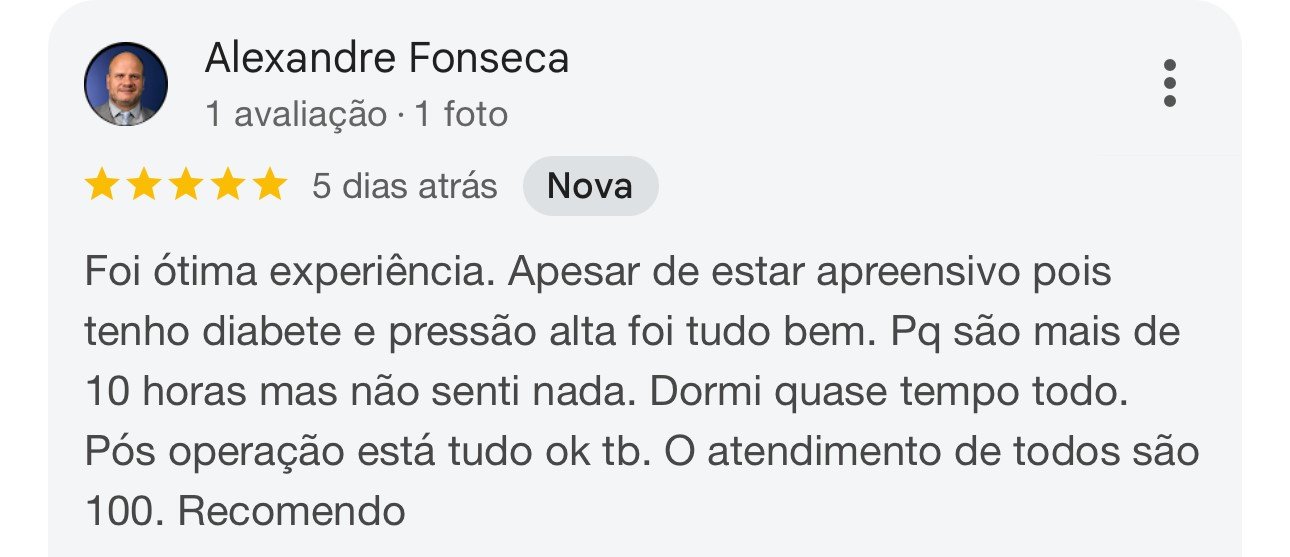Click the "Foi ótima experiência" opening sentence

(x=288, y=273)
